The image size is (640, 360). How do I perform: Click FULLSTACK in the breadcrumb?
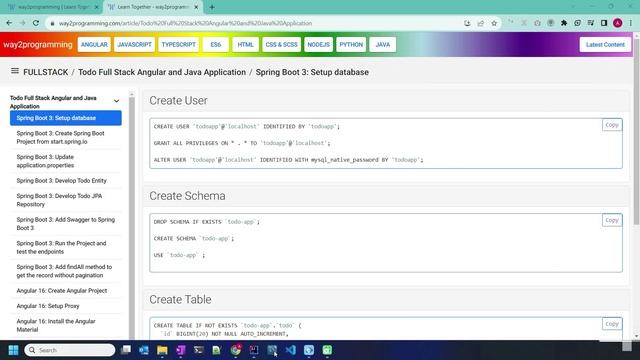(x=46, y=72)
